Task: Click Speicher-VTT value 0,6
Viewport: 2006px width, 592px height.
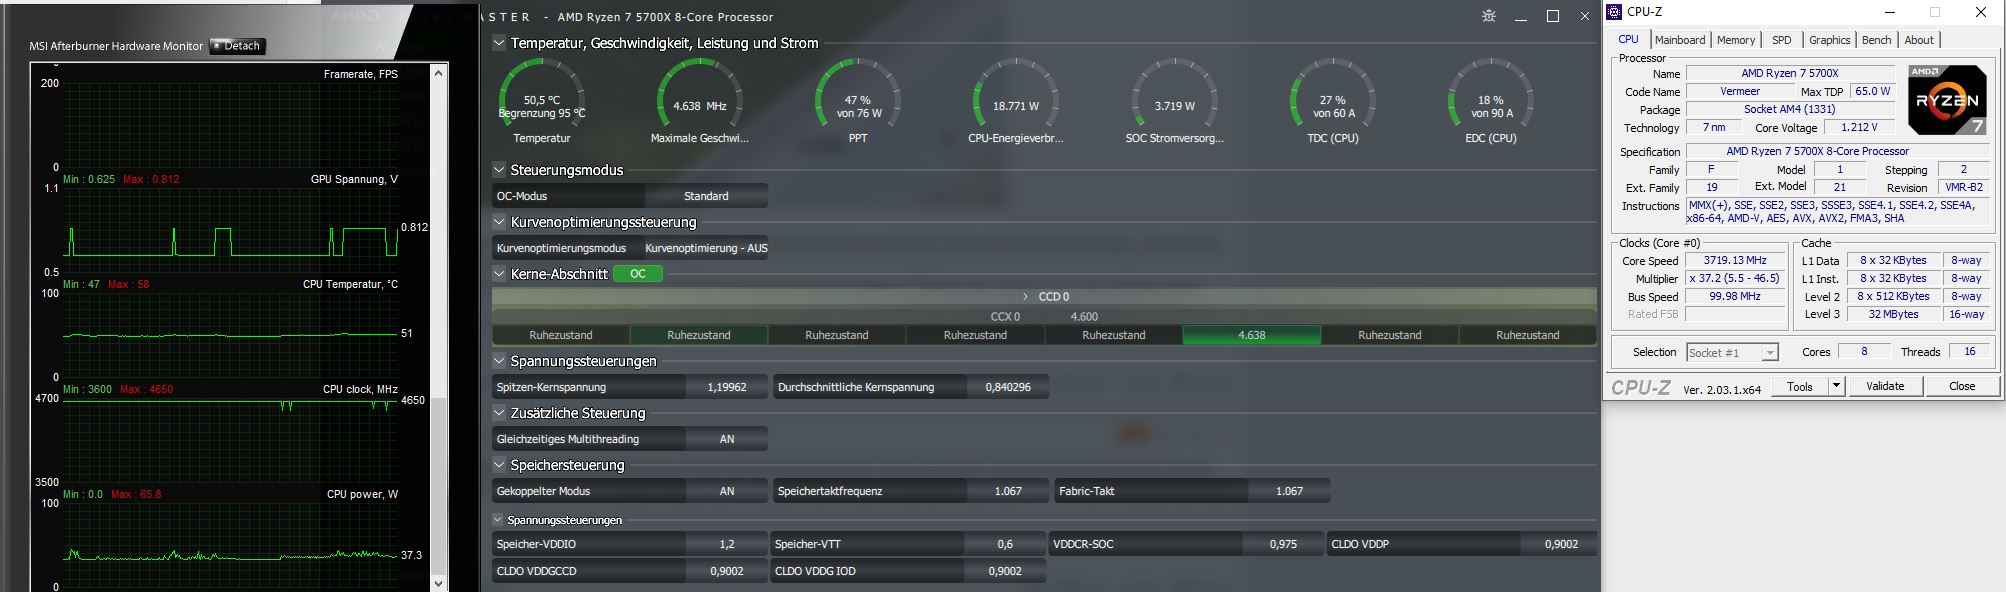Action: tap(1005, 544)
